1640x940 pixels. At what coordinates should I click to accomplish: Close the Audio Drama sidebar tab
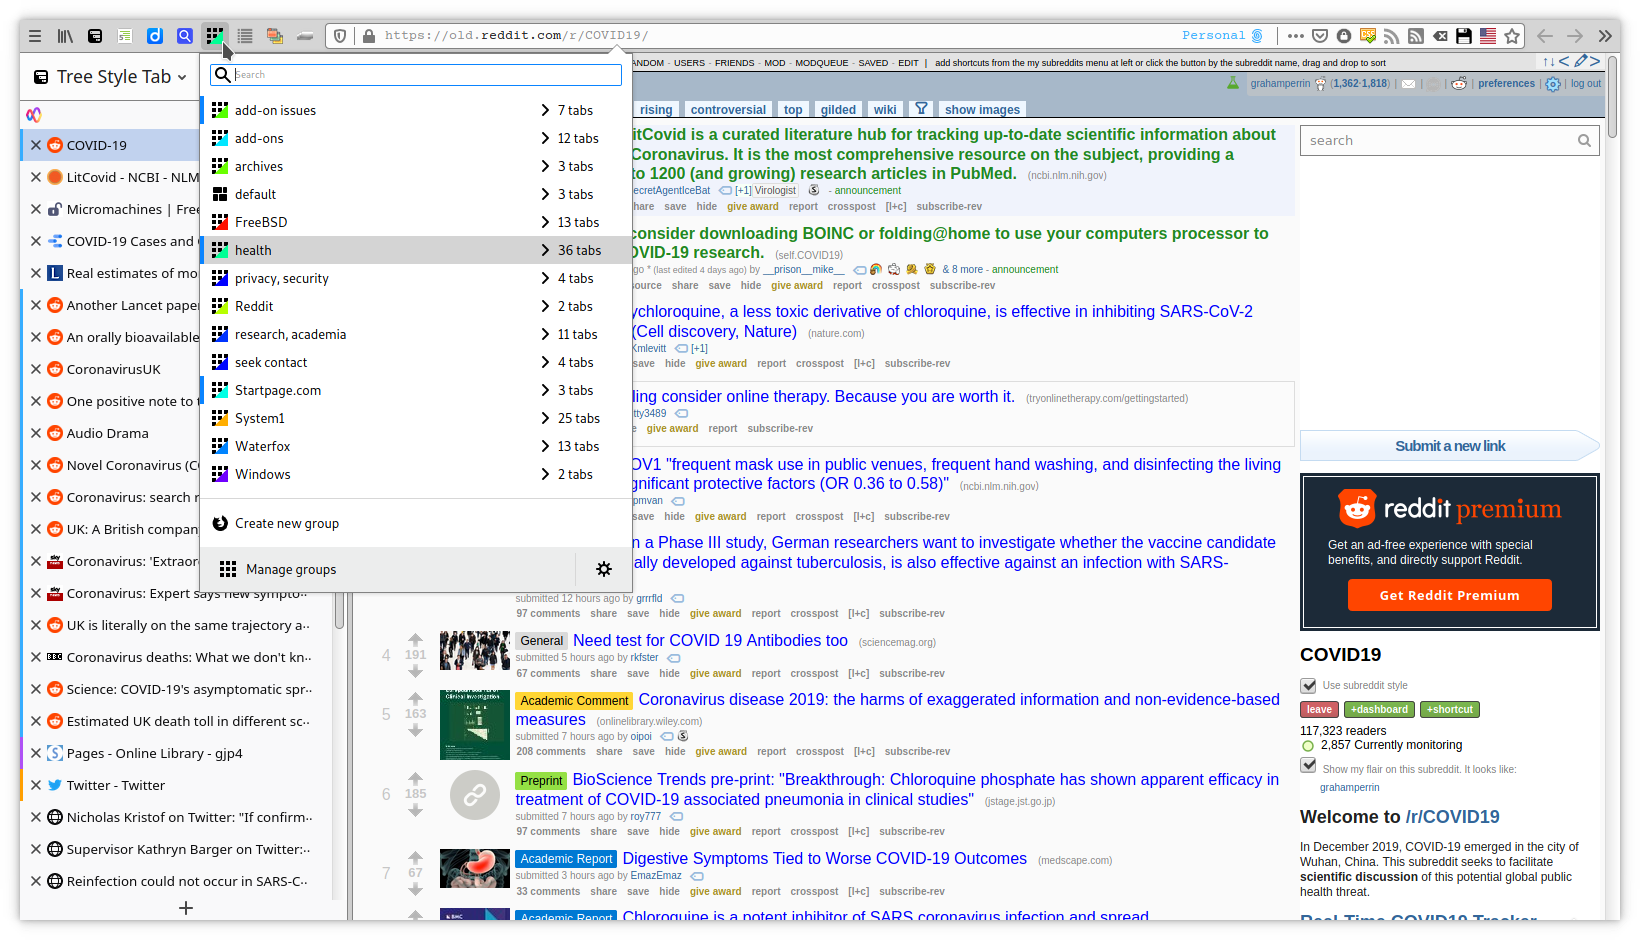coord(36,433)
